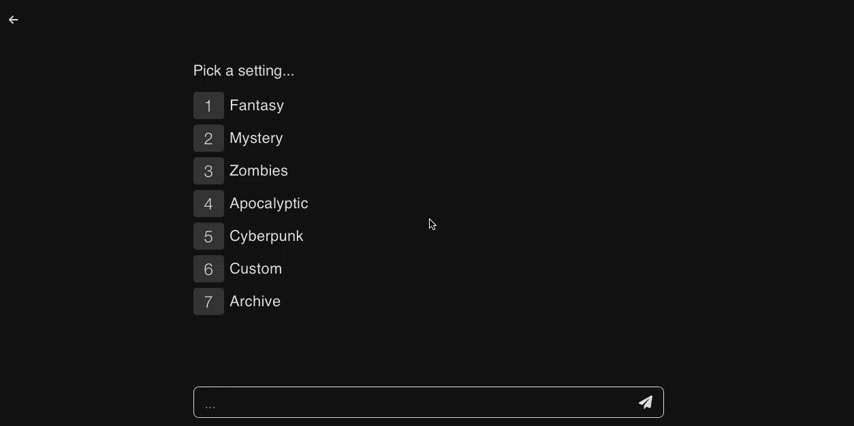
Task: Select number 6 box for Custom
Action: click(x=209, y=269)
